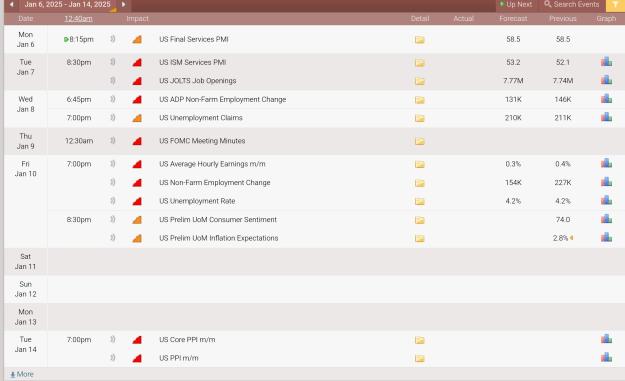Open detail folder for US ISM Services PMI
Image resolution: width=625 pixels, height=381 pixels.
point(420,63)
